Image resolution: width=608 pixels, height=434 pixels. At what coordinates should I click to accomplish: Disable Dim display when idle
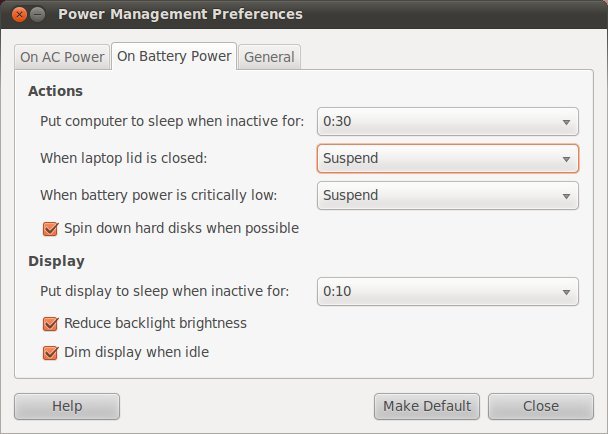click(50, 352)
